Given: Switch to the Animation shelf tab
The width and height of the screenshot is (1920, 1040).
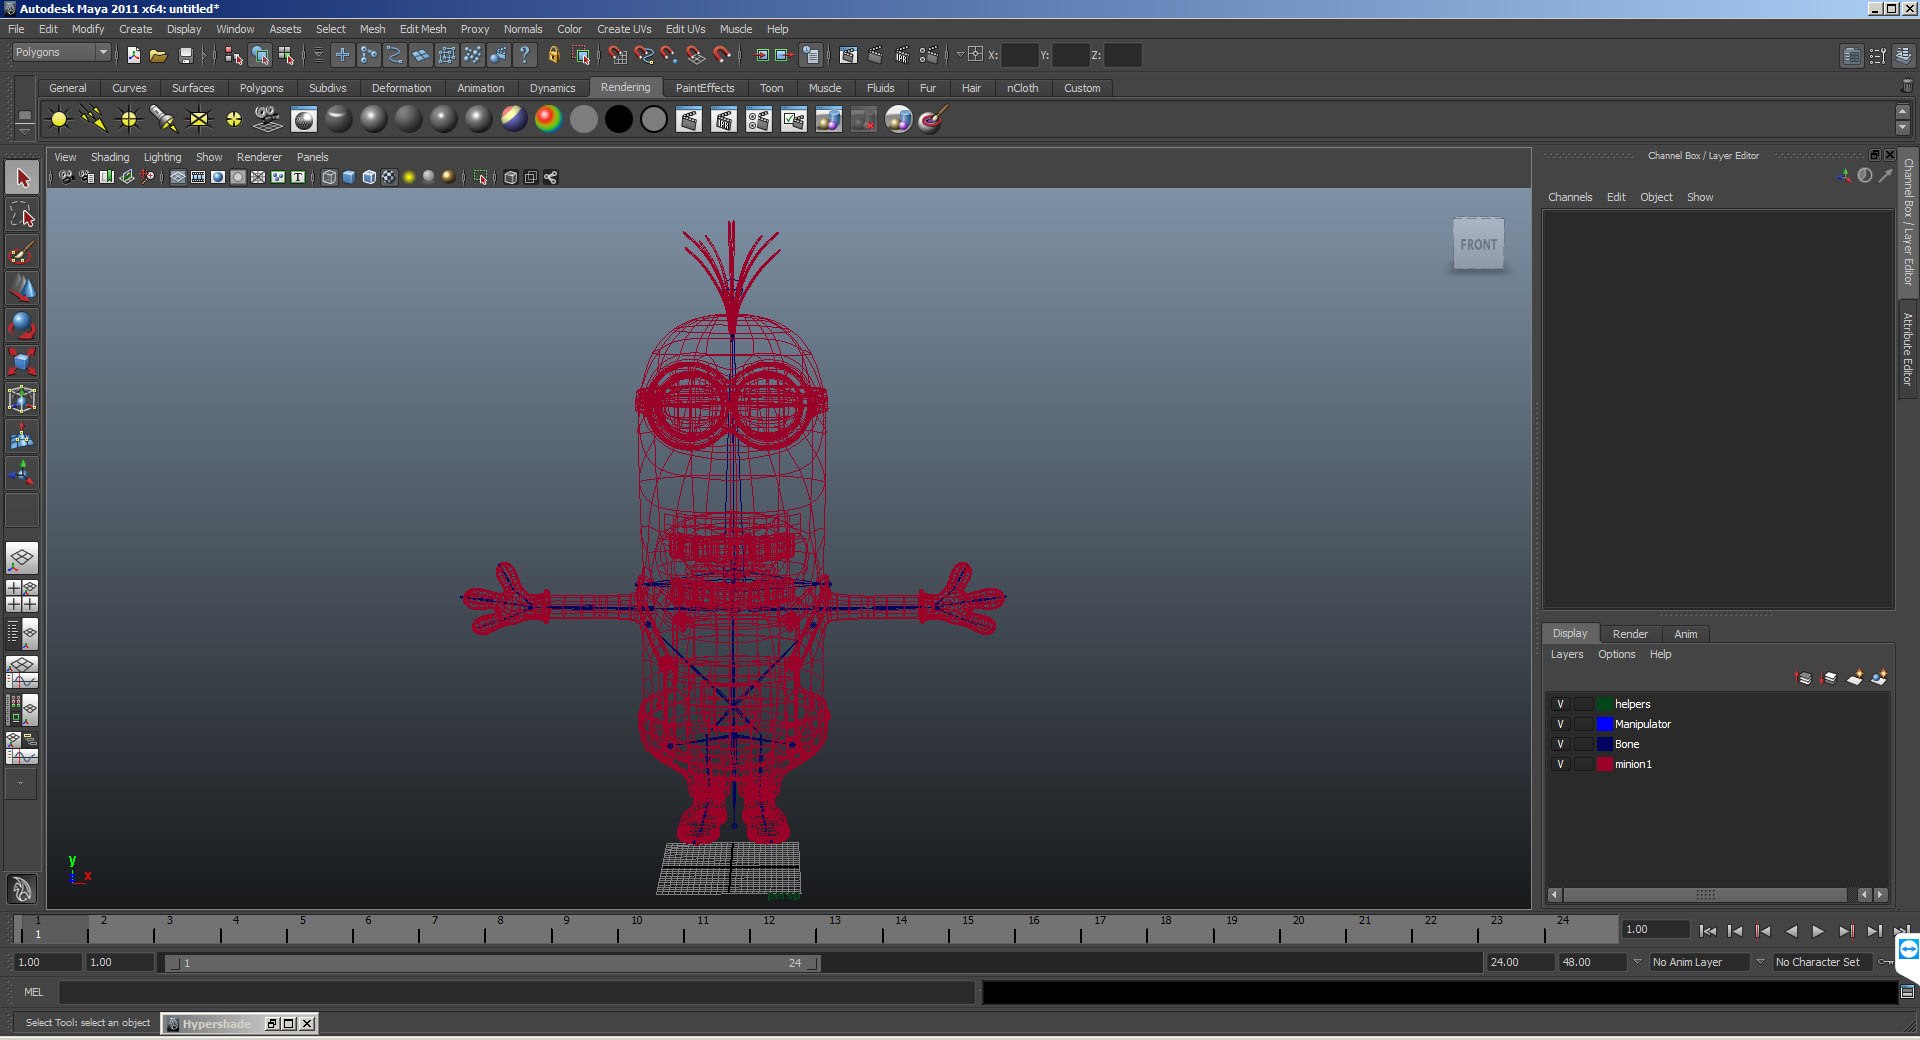Looking at the screenshot, I should tap(480, 88).
